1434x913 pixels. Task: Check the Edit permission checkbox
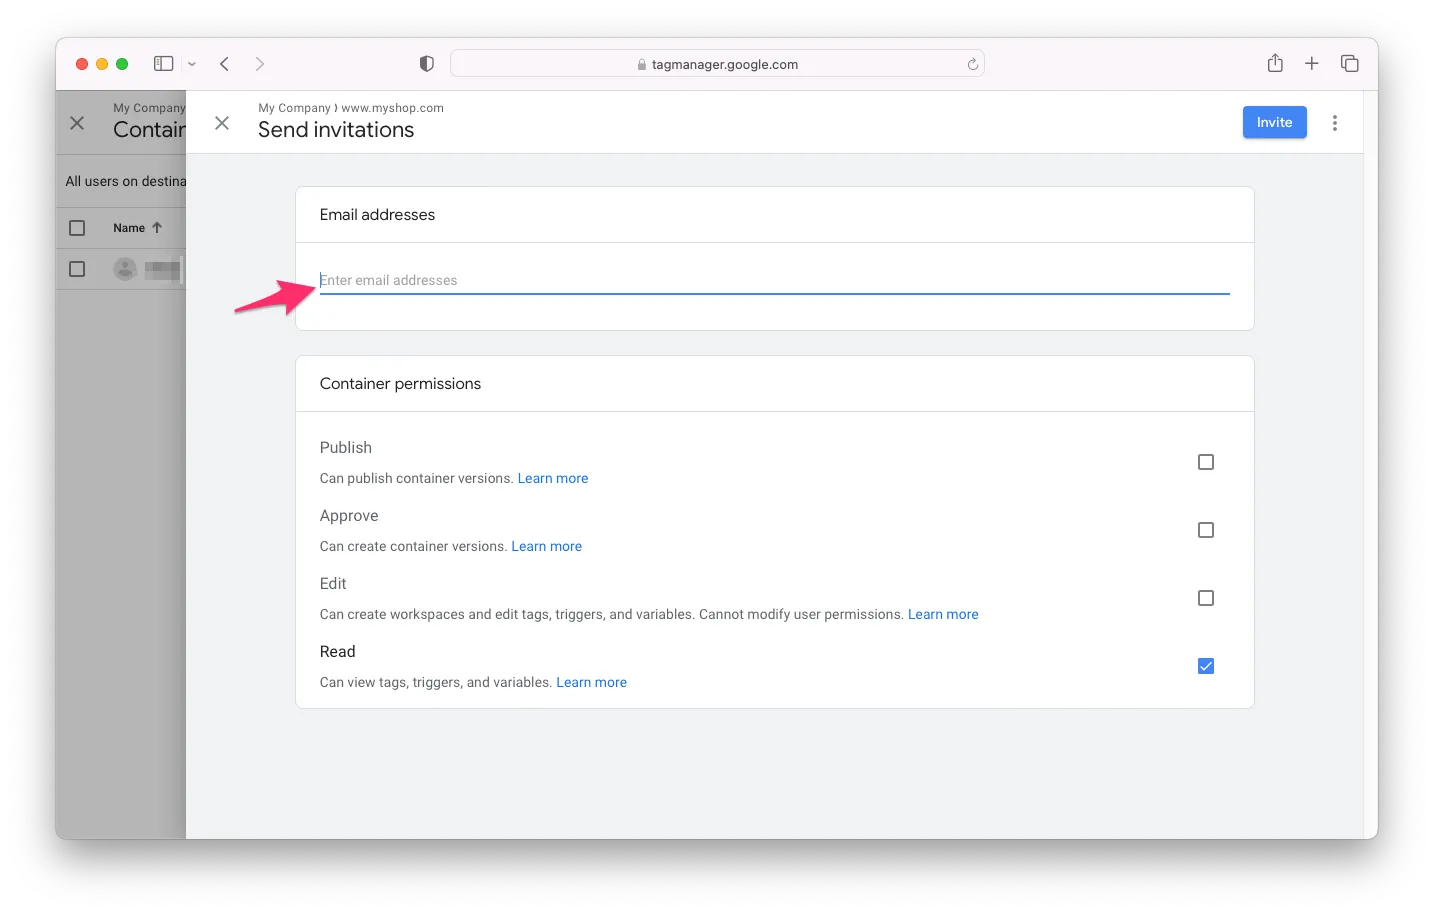(1206, 598)
